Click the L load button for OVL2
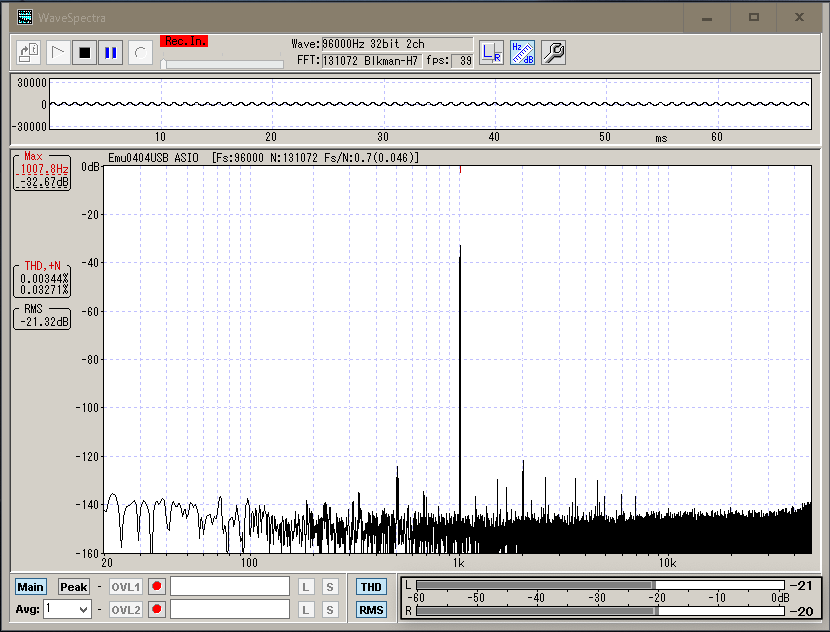This screenshot has height=632, width=830. [x=305, y=609]
